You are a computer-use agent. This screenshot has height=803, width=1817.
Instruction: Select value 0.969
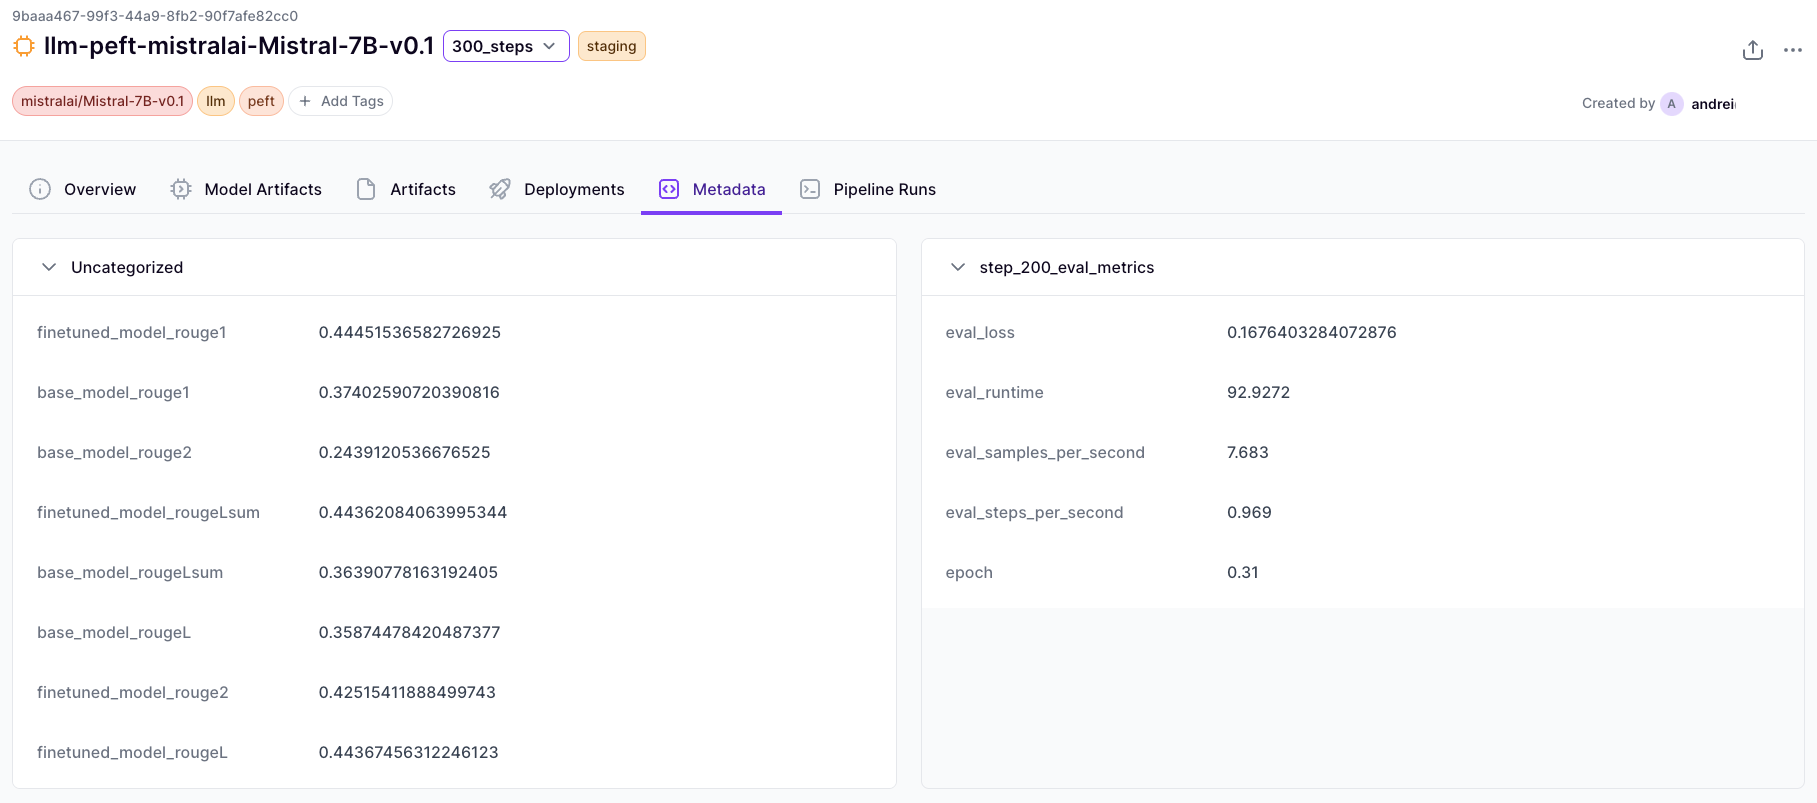tap(1250, 512)
